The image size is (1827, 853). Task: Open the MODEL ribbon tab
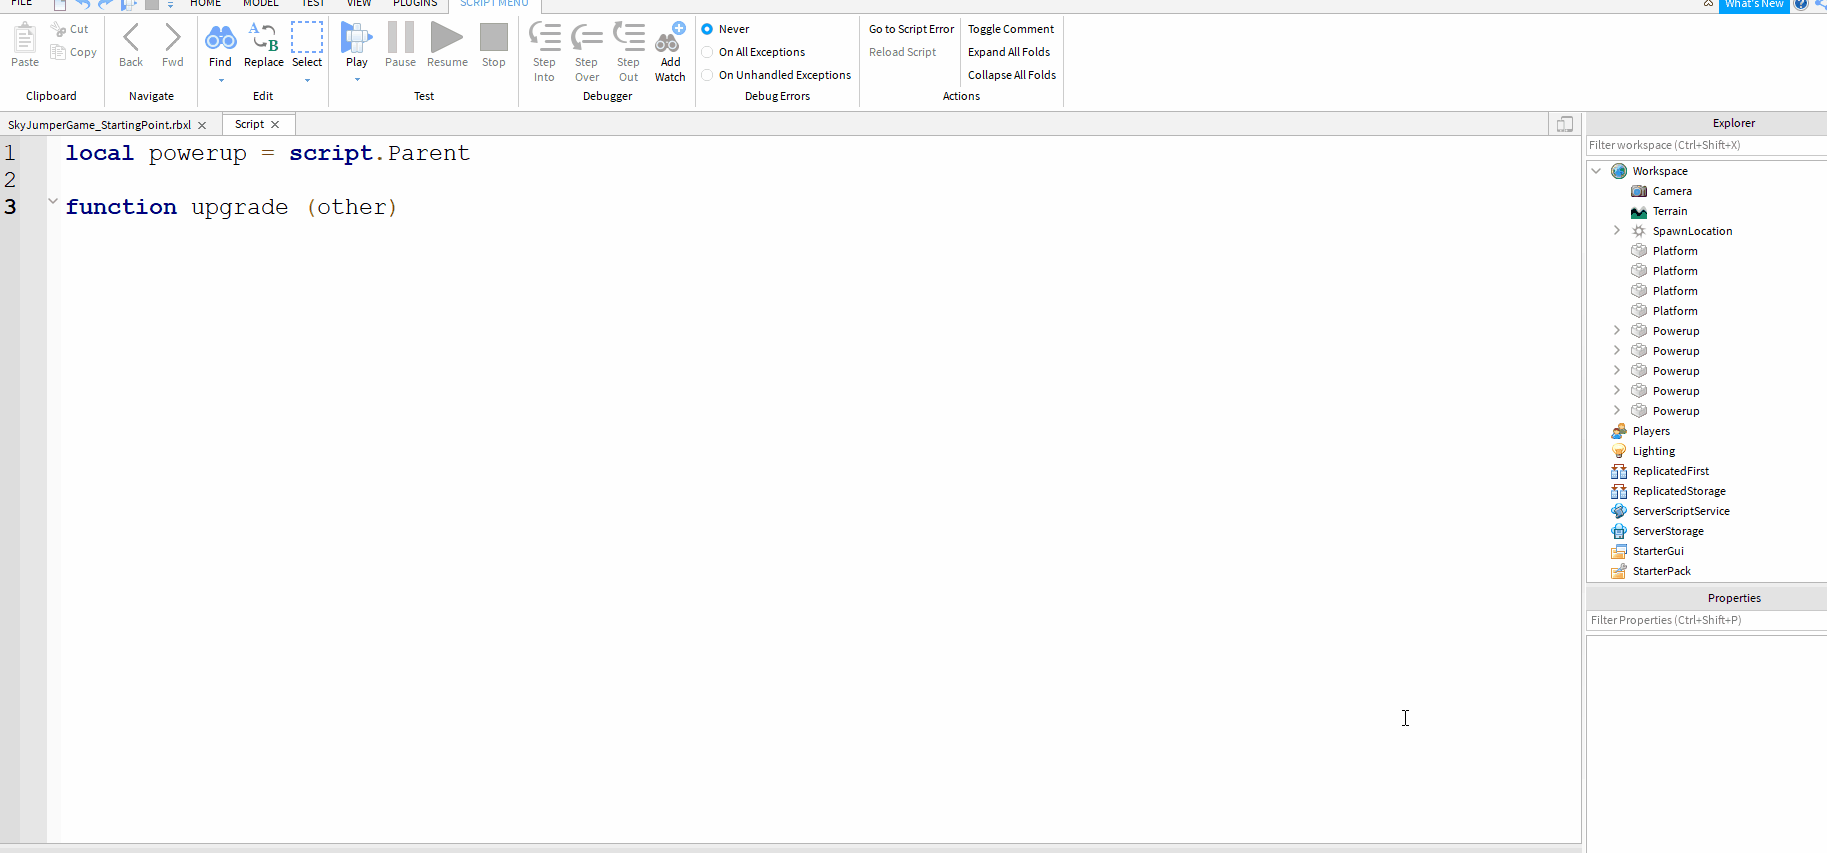tap(261, 4)
